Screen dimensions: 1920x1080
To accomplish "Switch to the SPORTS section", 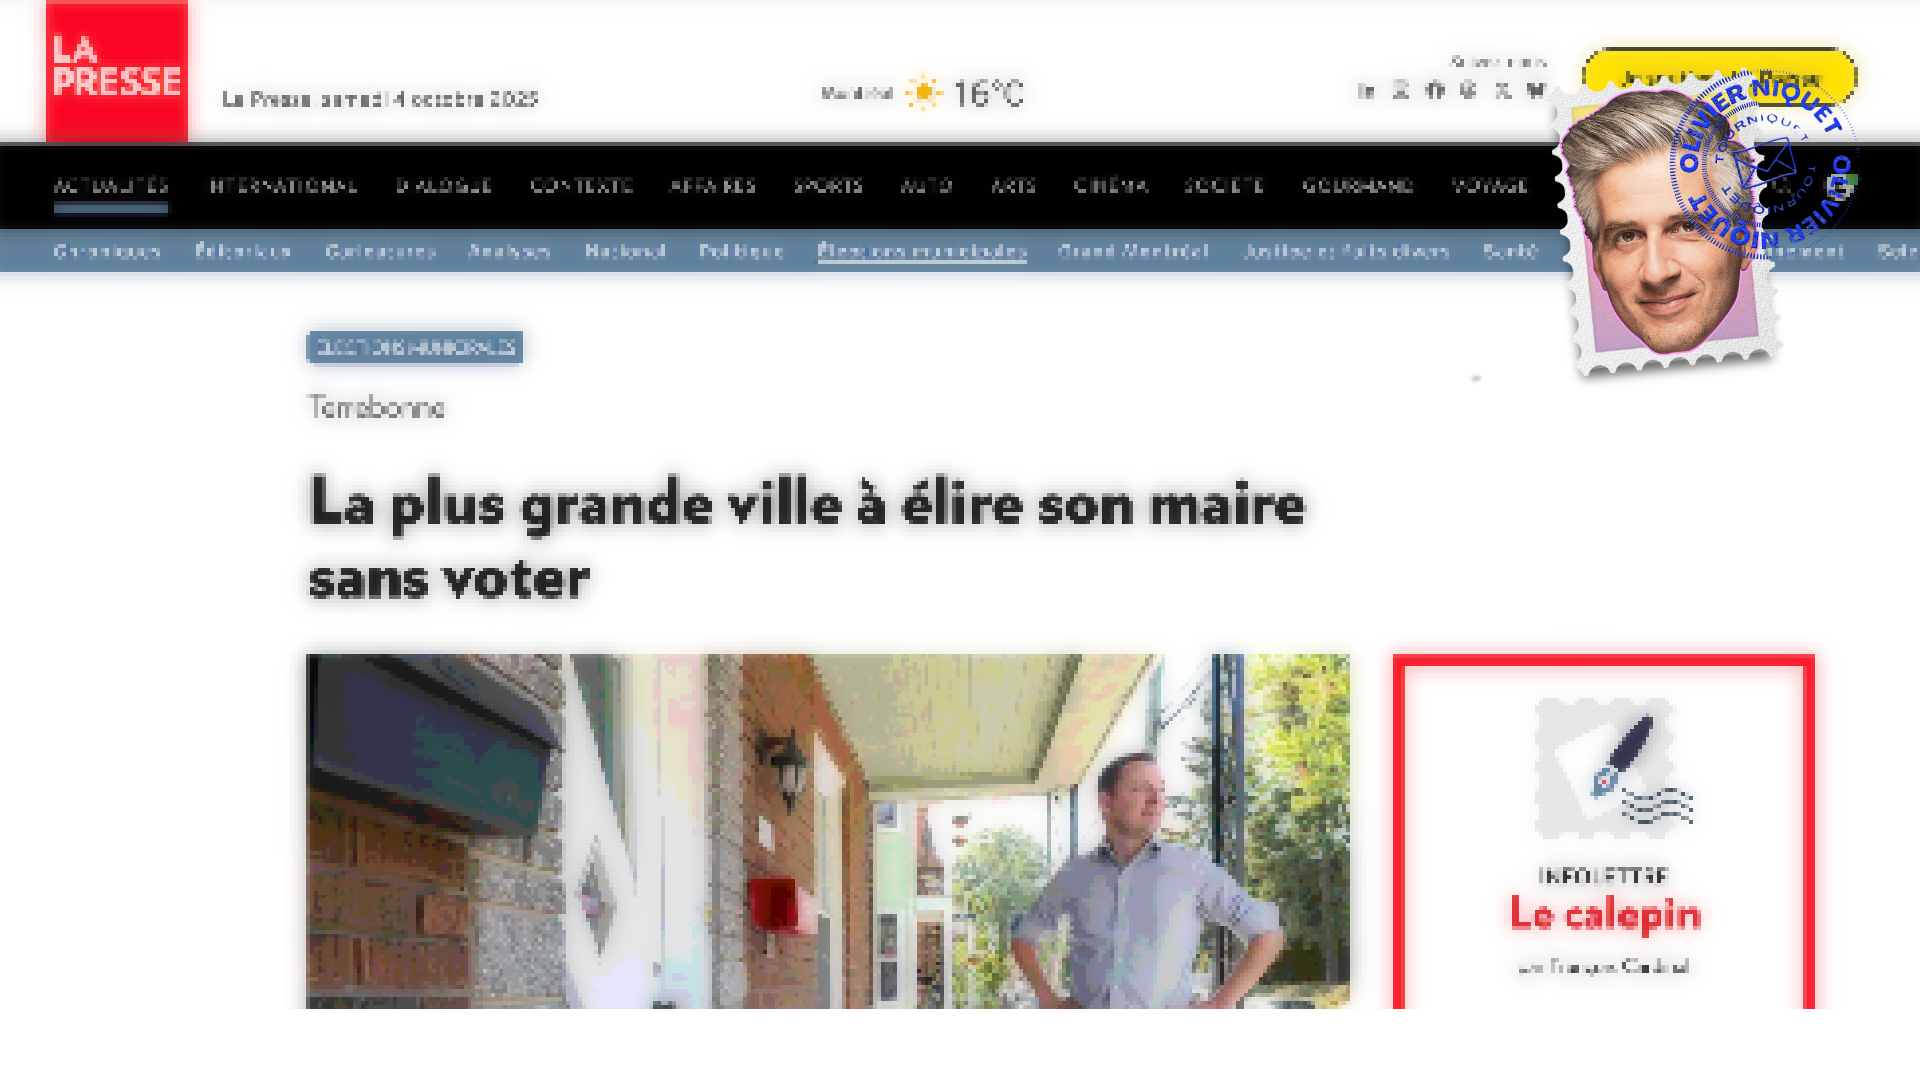I will tap(828, 186).
